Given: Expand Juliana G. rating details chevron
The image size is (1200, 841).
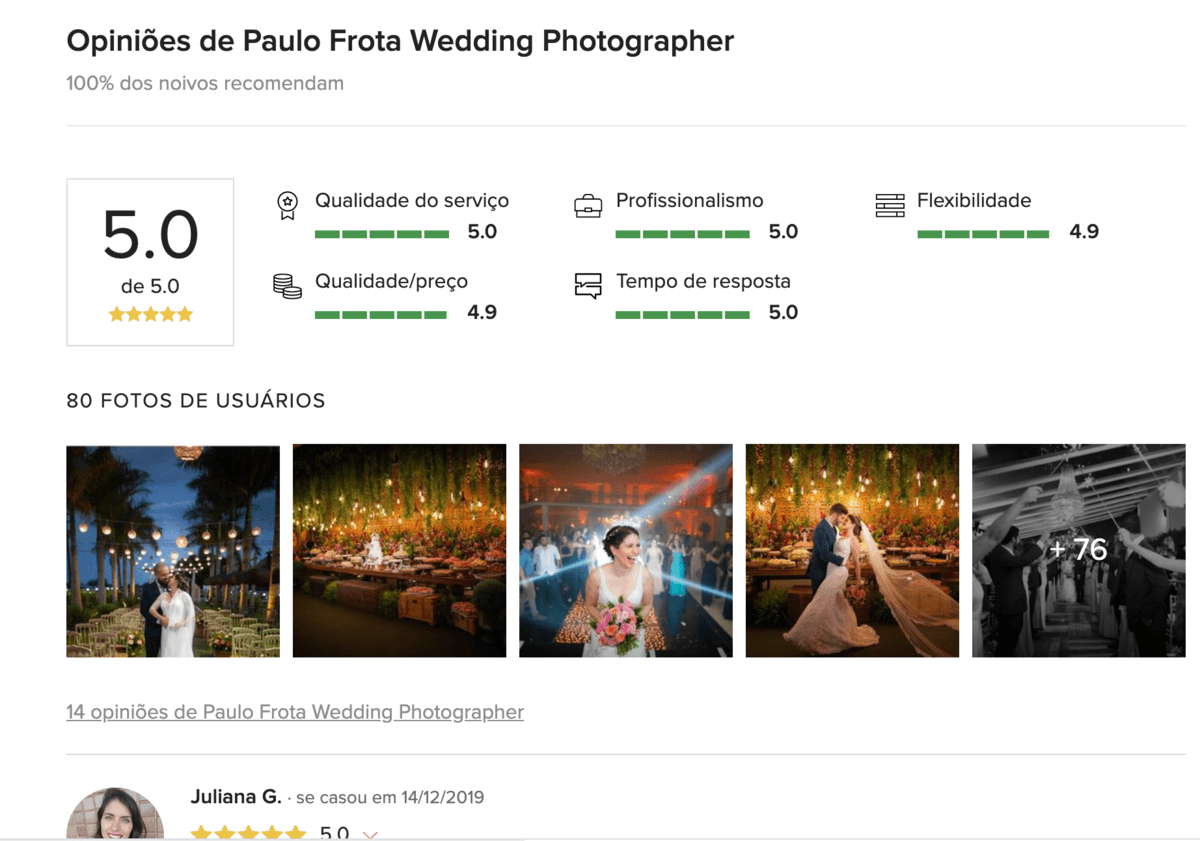Looking at the screenshot, I should (370, 834).
